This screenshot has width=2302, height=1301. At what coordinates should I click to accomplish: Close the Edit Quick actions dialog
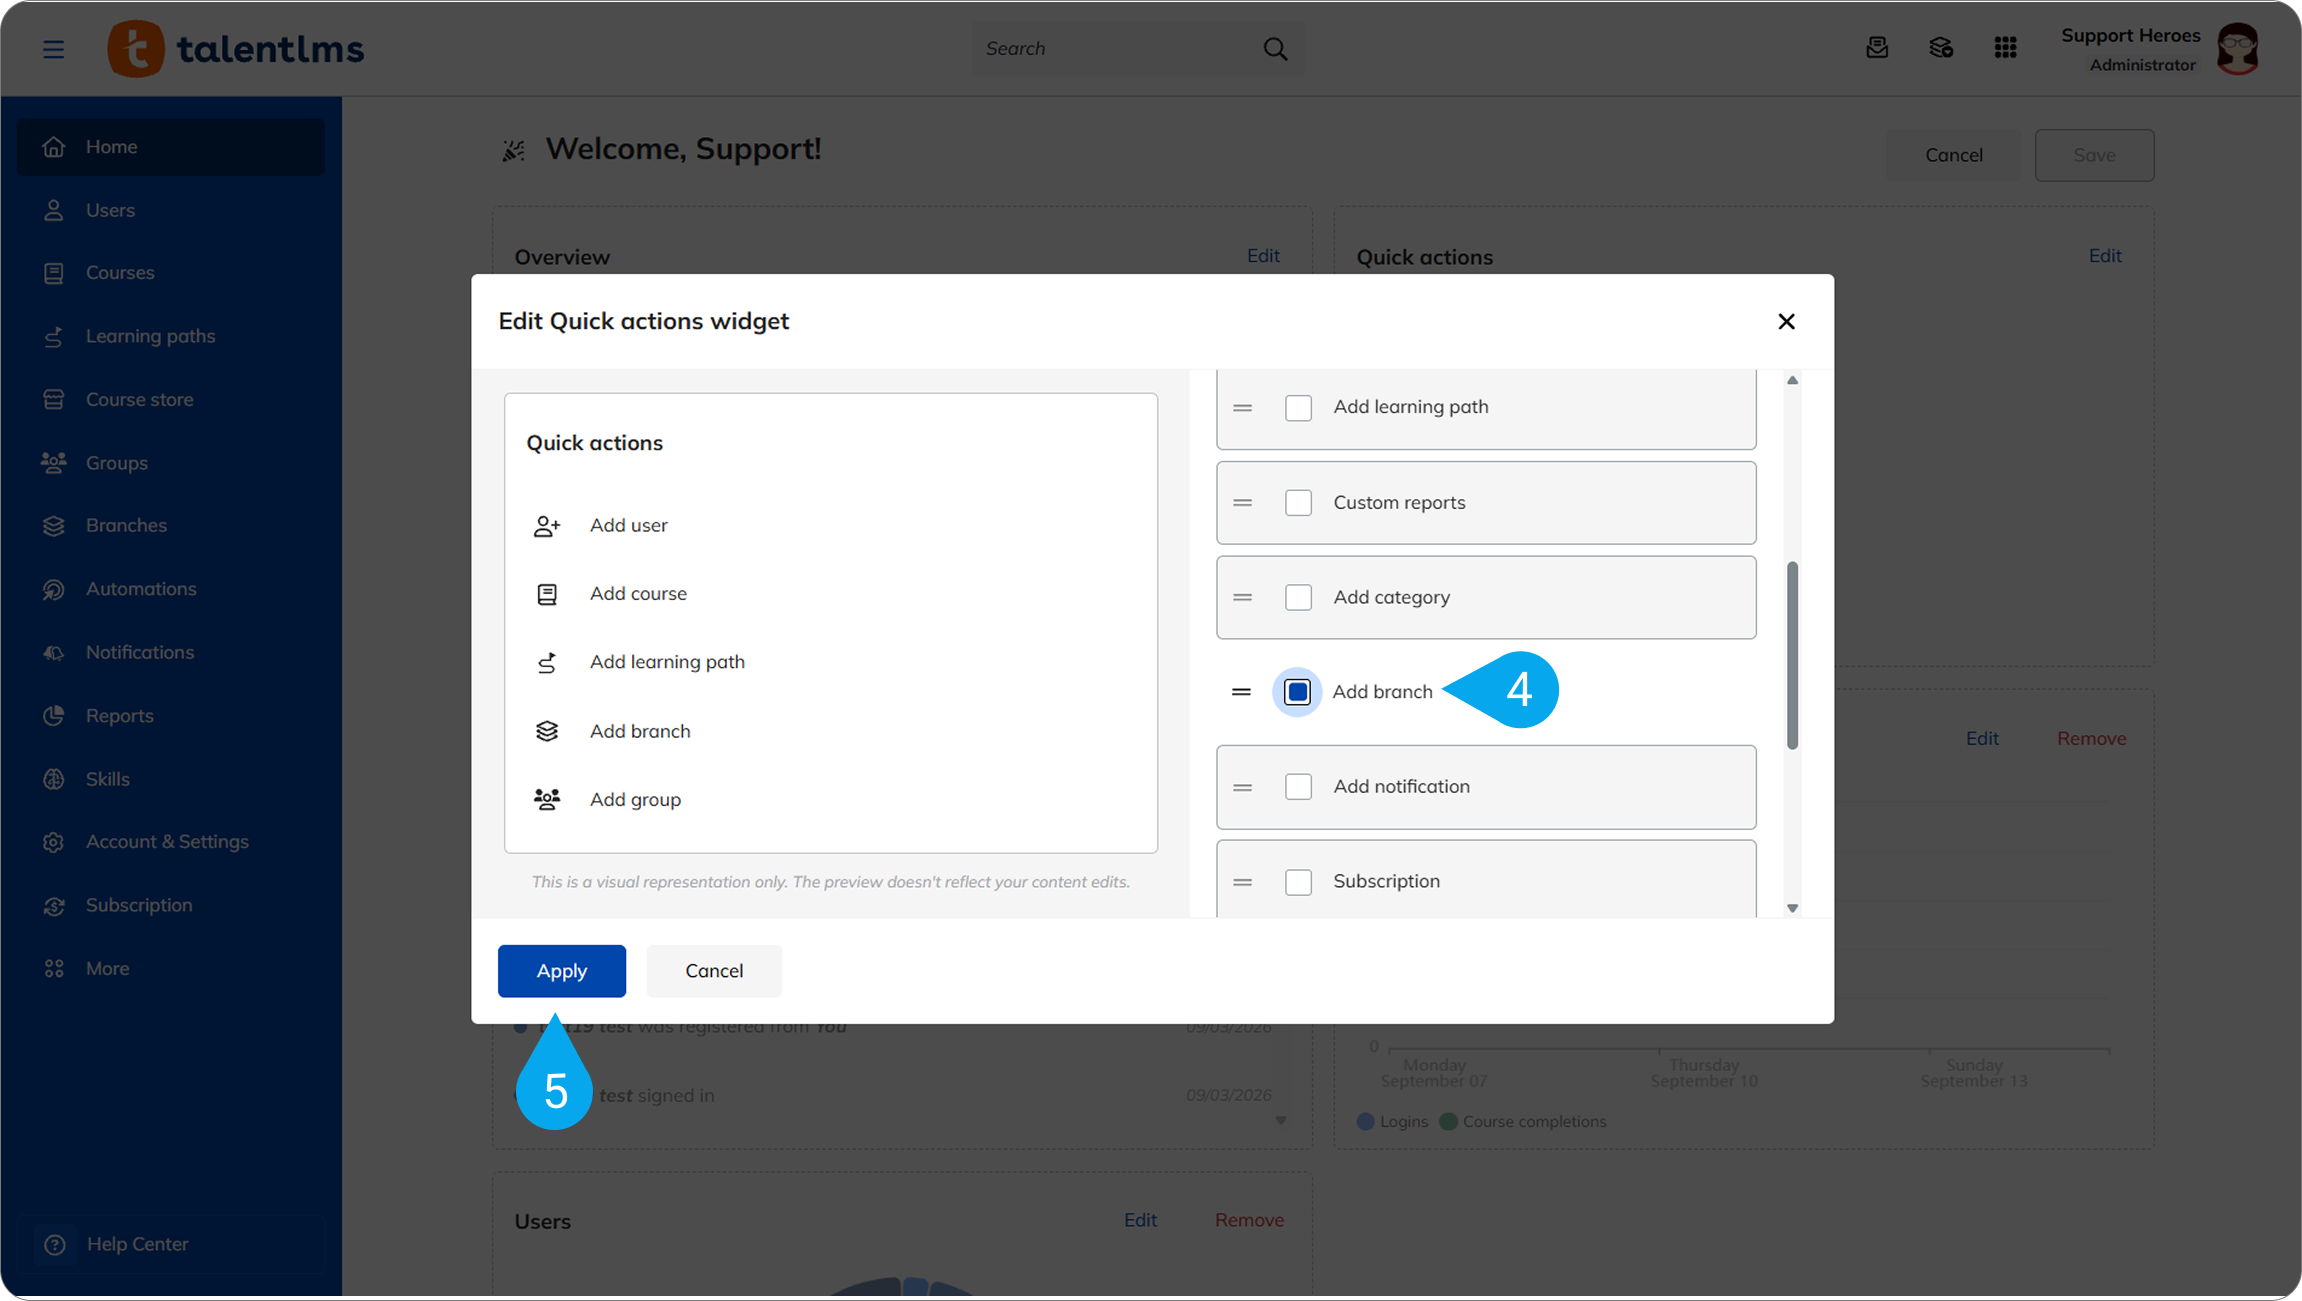(1786, 321)
